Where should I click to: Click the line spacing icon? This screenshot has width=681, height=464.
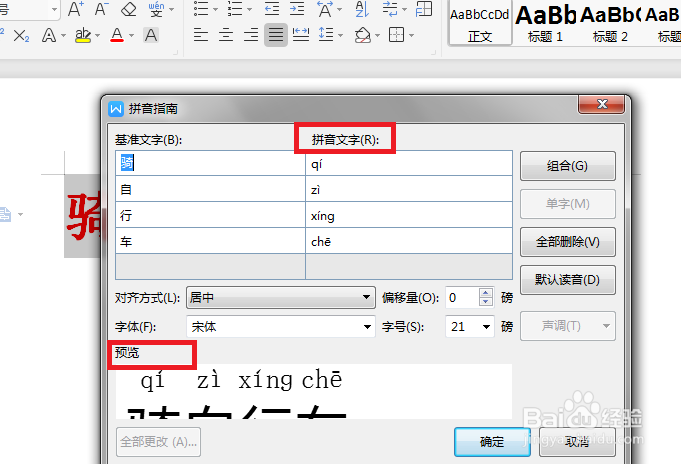click(x=326, y=35)
